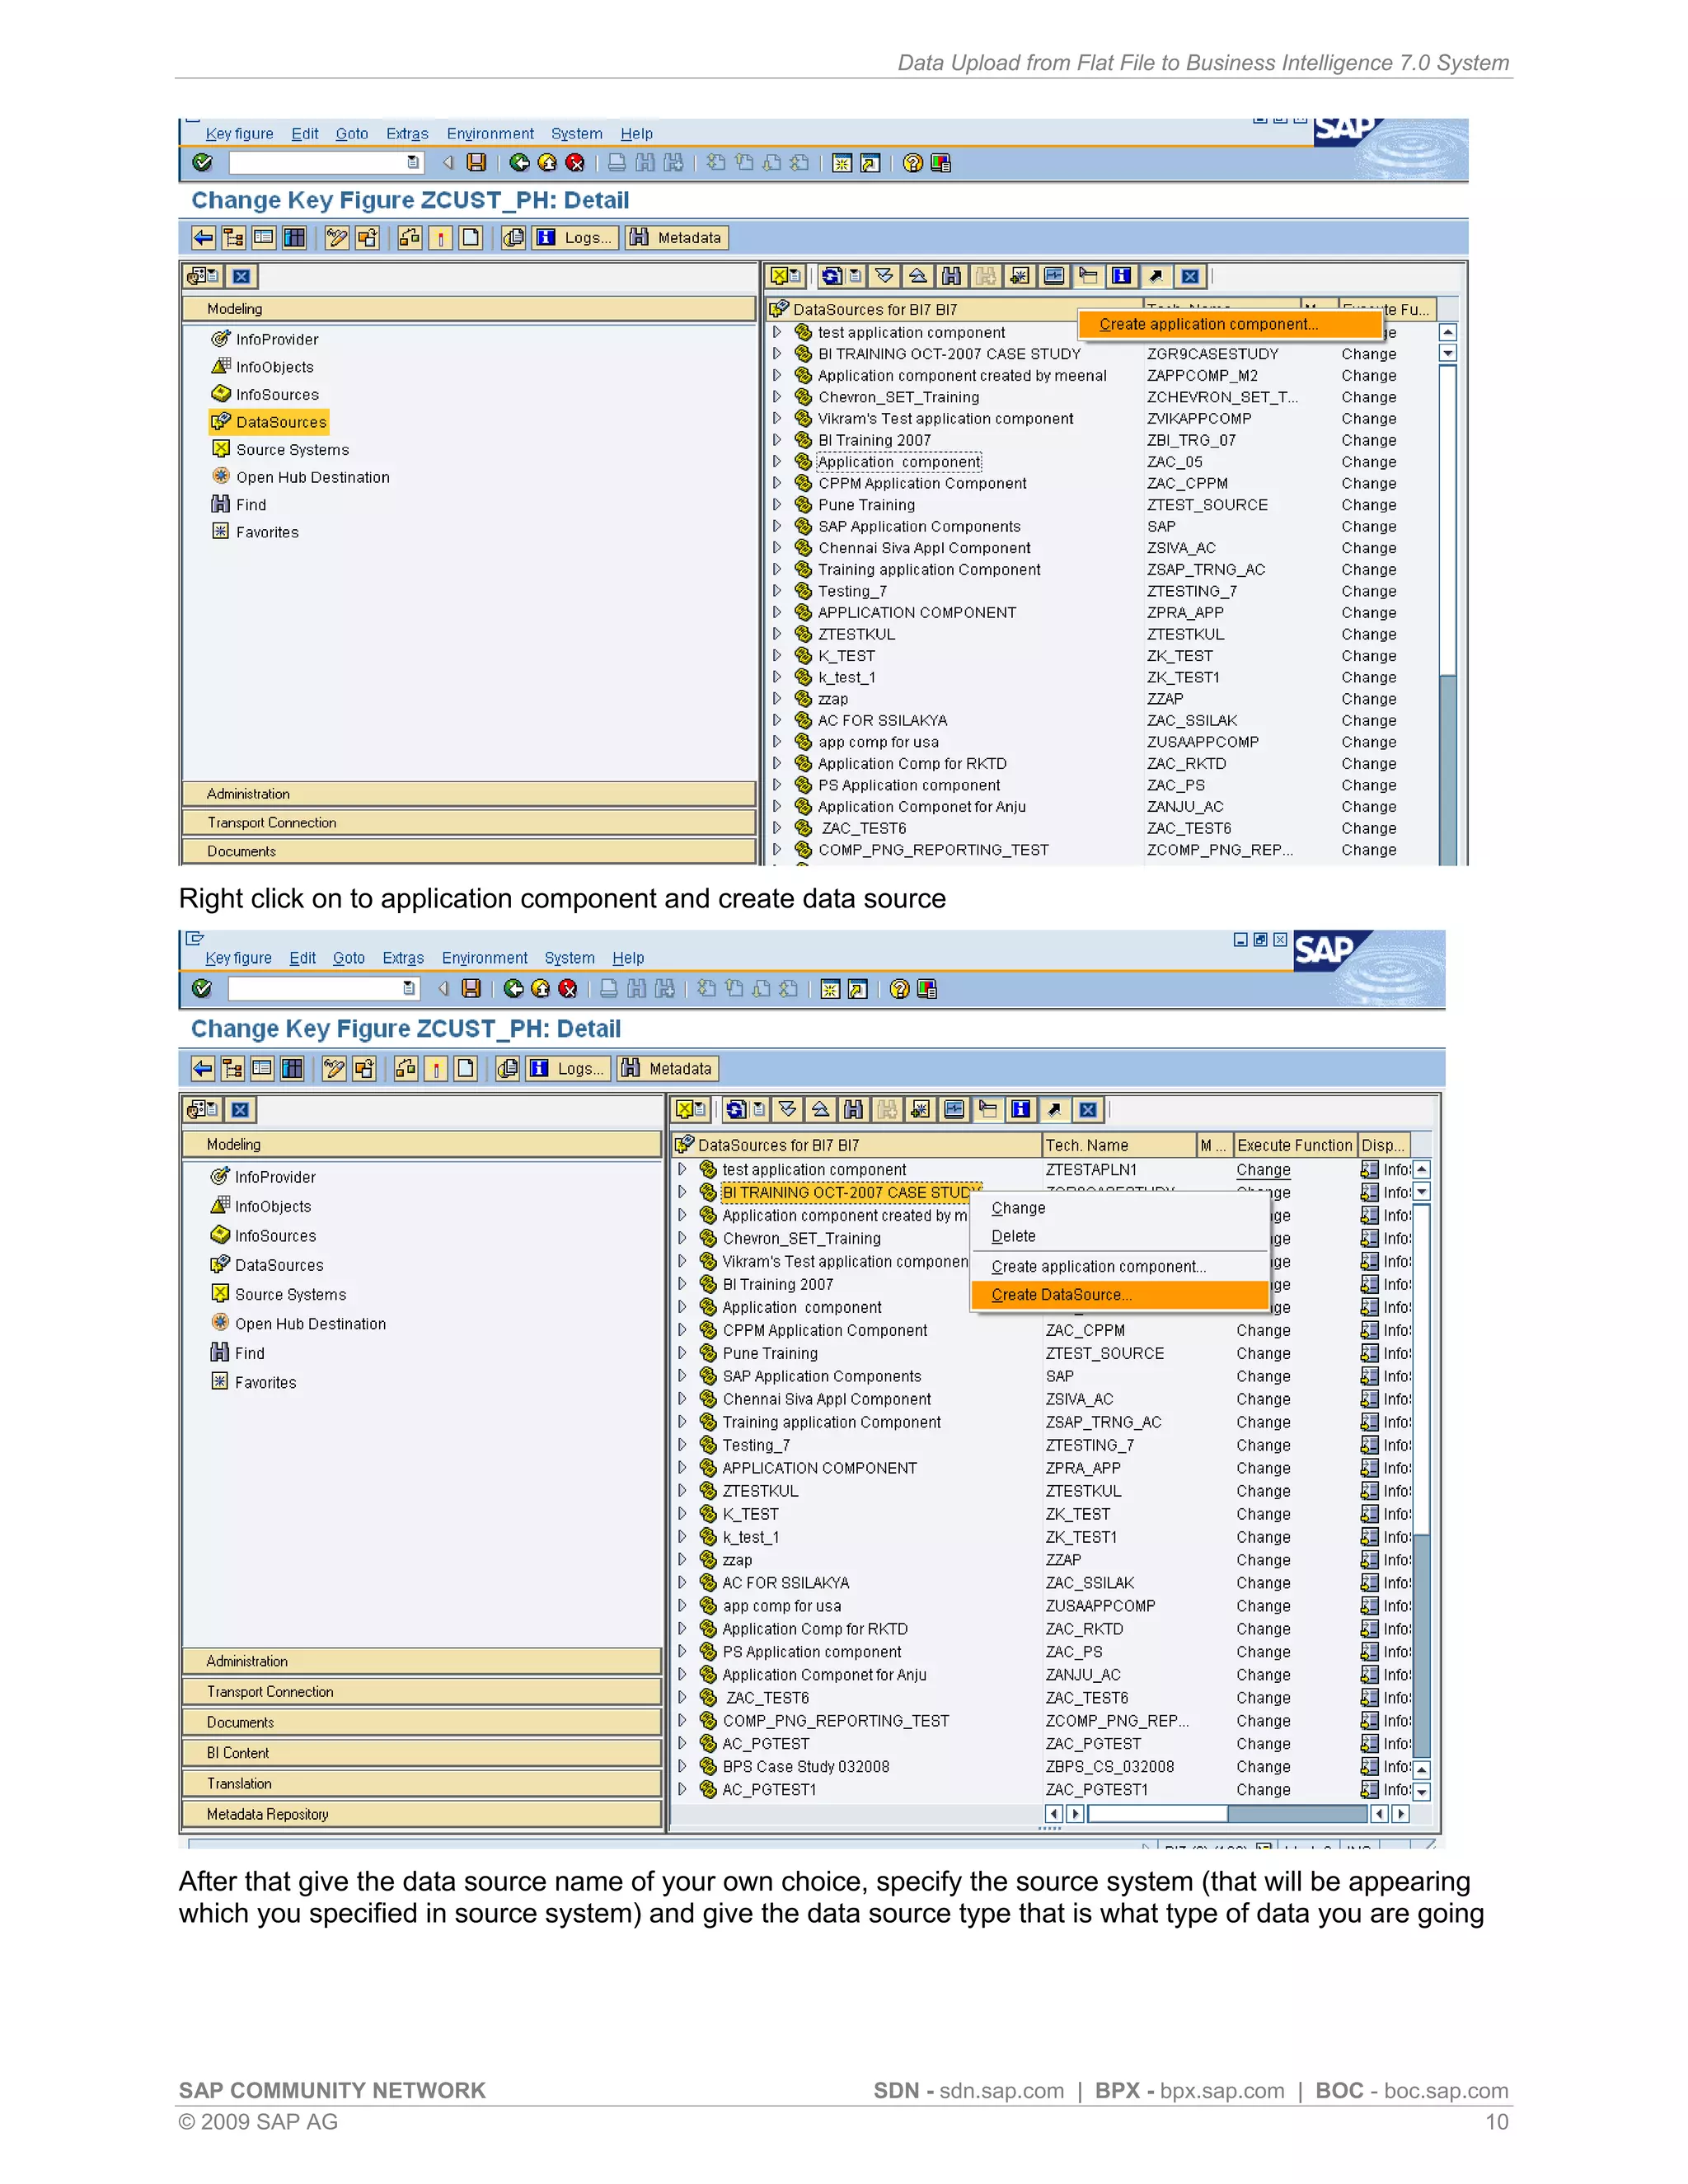Click blue Information icon above lower DataSources list
The width and height of the screenshot is (1688, 2184).
tap(1020, 1109)
